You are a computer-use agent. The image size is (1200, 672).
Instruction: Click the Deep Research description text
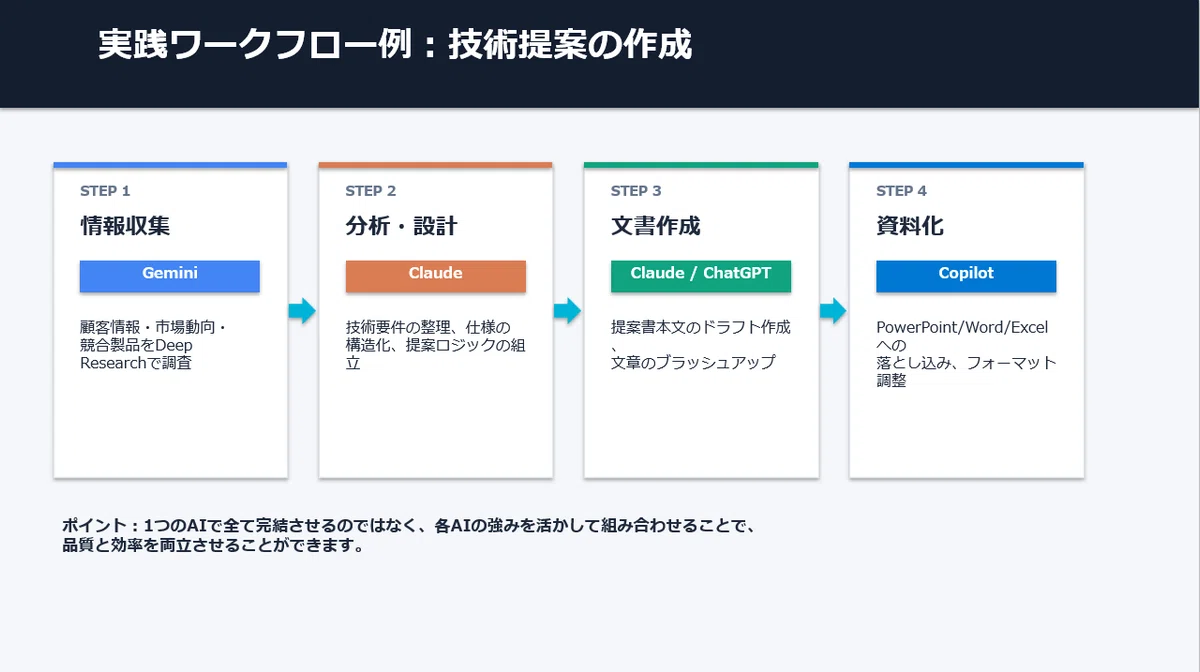click(154, 345)
